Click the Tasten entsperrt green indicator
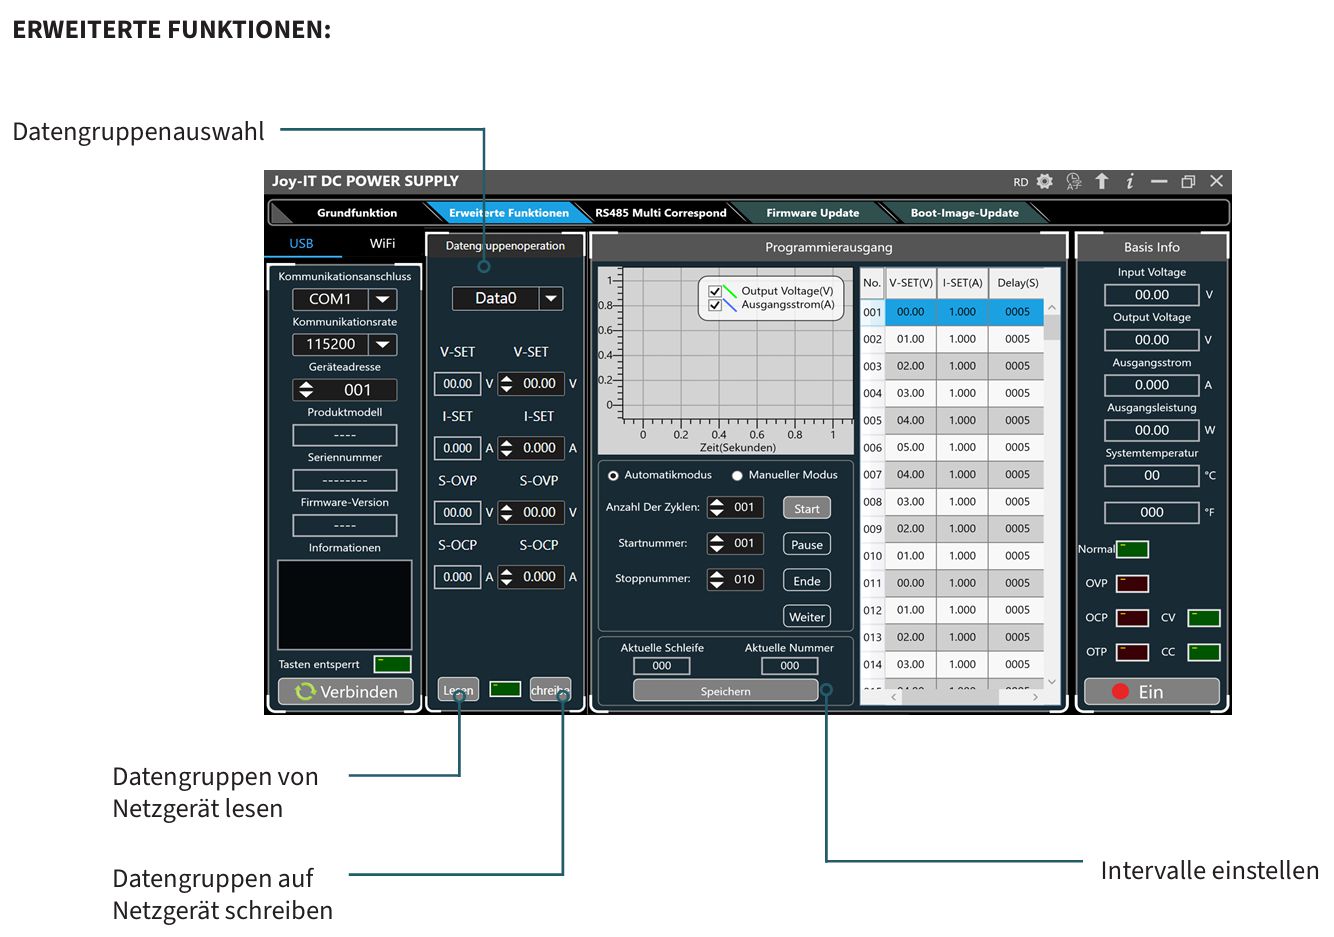This screenshot has height=937, width=1334. pyautogui.click(x=392, y=664)
